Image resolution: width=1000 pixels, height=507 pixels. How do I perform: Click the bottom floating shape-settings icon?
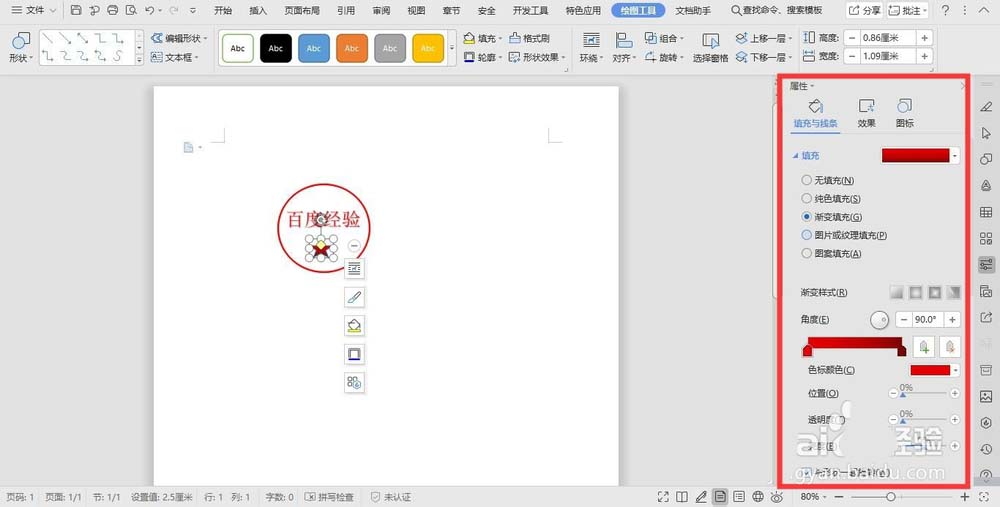(x=355, y=383)
